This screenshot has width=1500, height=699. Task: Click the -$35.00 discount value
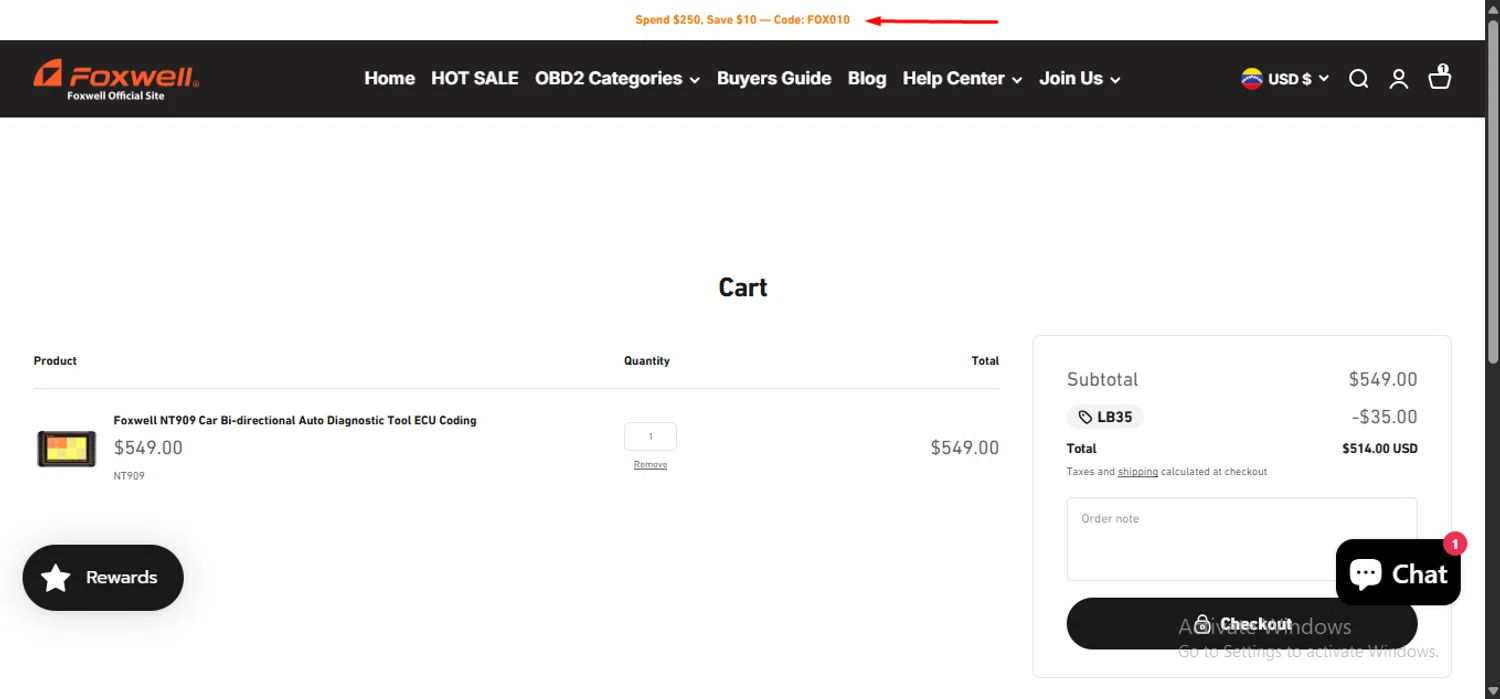coord(1385,417)
